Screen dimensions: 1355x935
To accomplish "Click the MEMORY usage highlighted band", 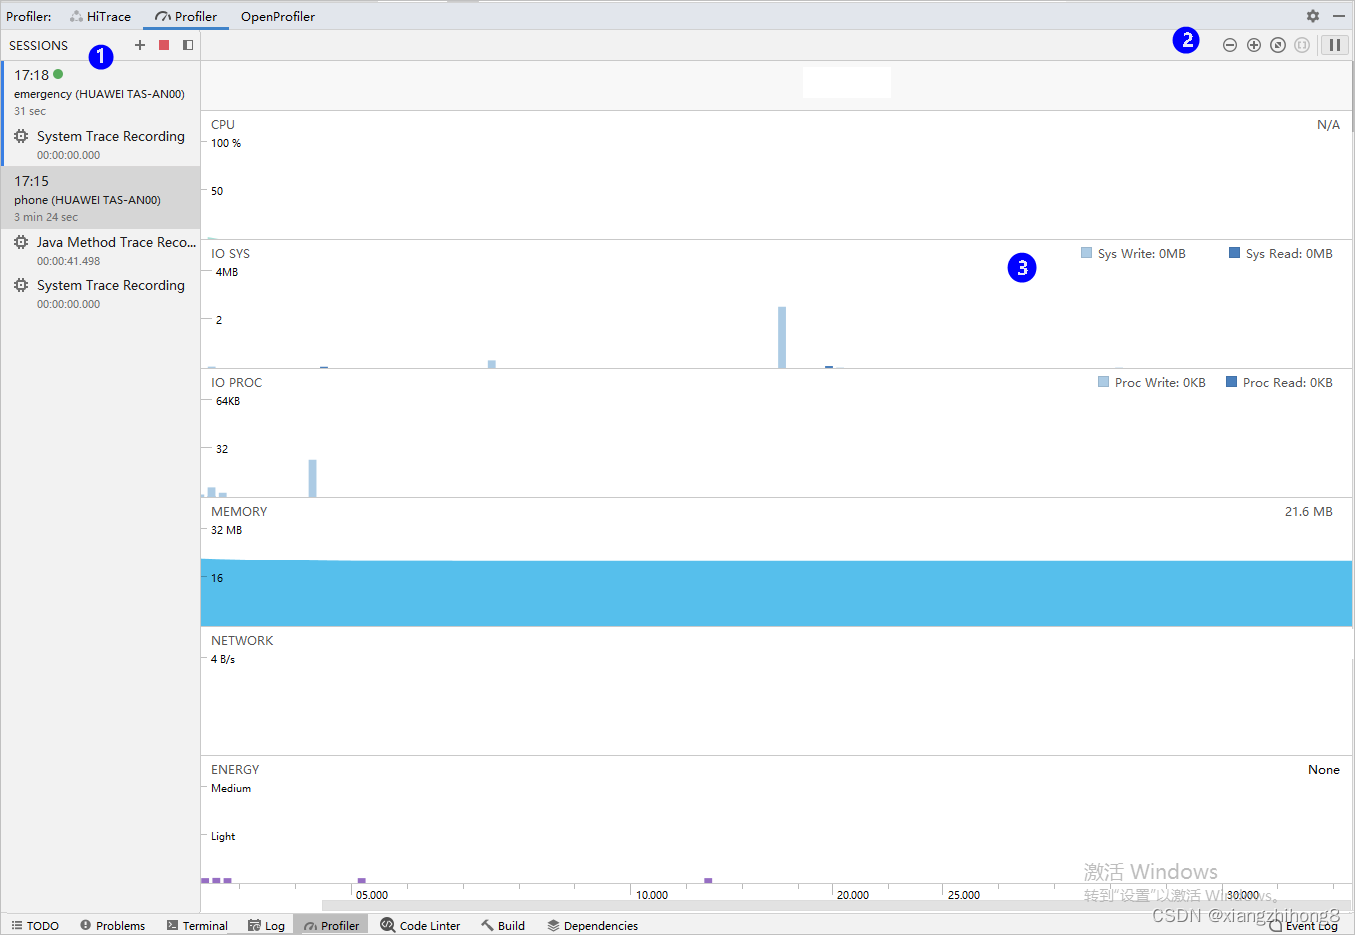I will 700,593.
